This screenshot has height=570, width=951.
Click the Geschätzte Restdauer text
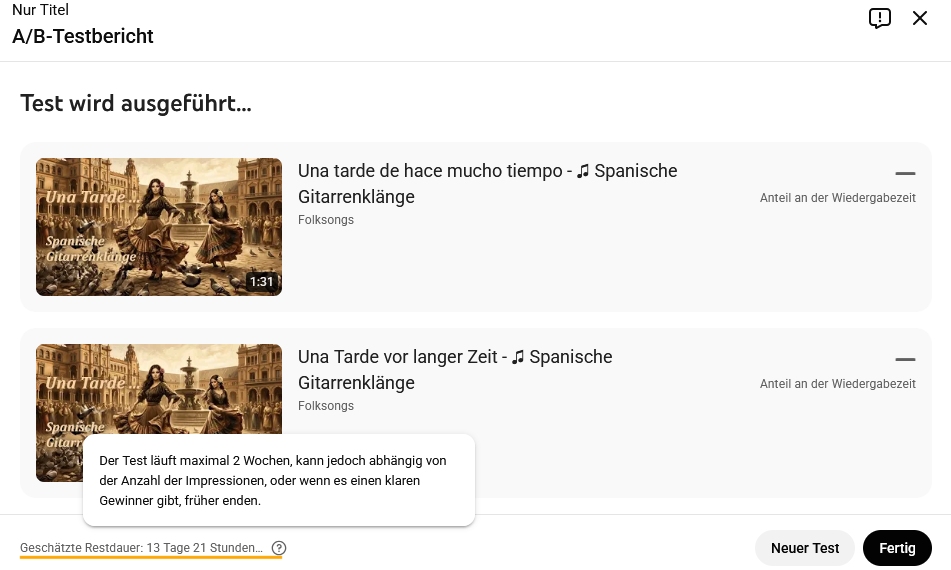coord(141,548)
